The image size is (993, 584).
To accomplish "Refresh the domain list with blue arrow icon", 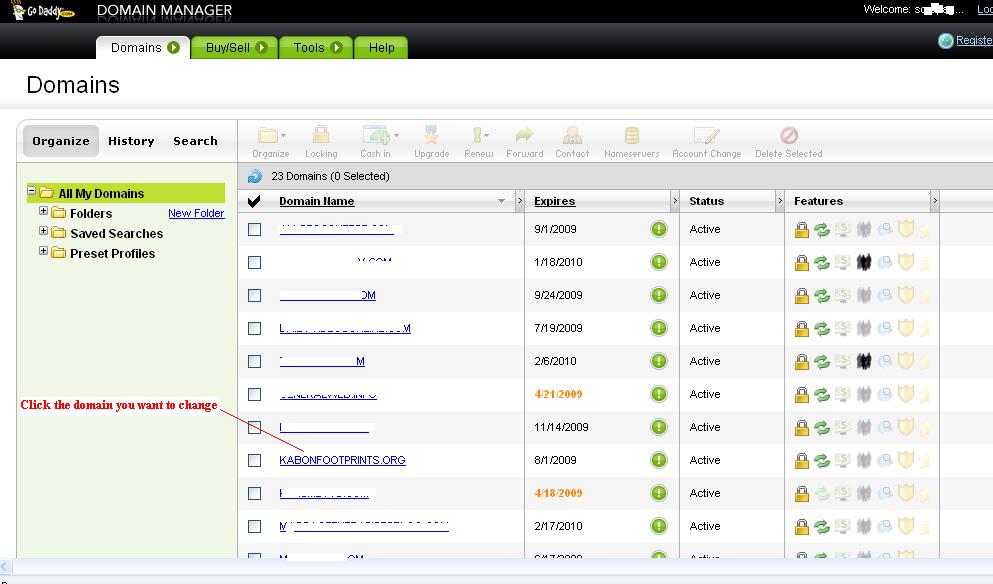I will coord(255,176).
